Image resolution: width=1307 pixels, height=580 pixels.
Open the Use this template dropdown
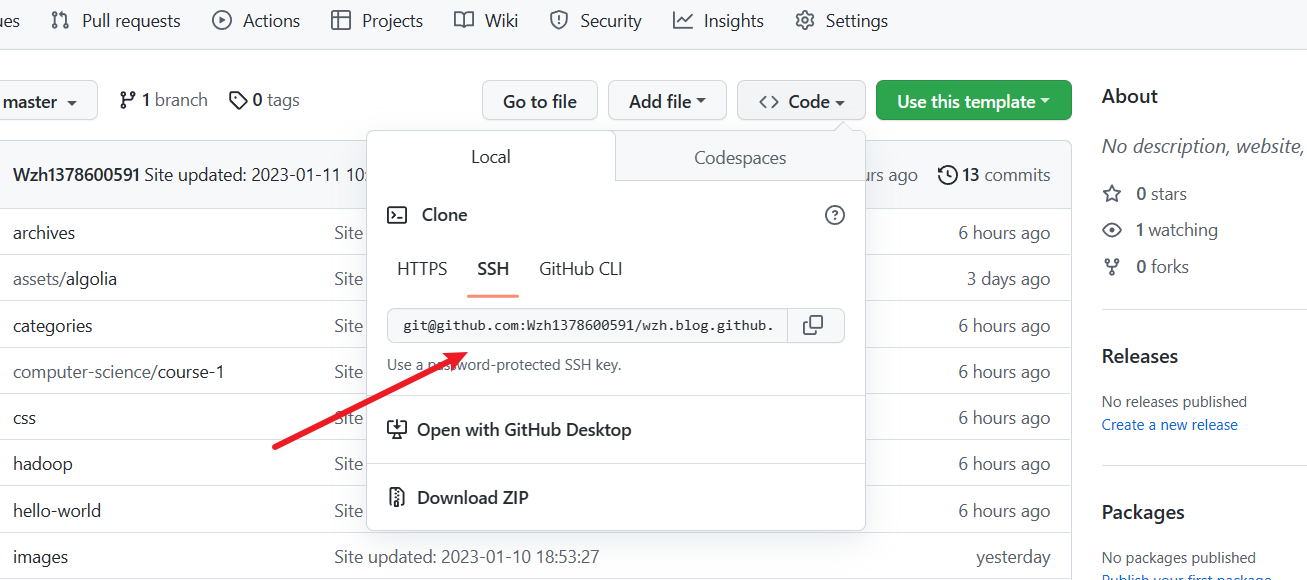tap(973, 101)
